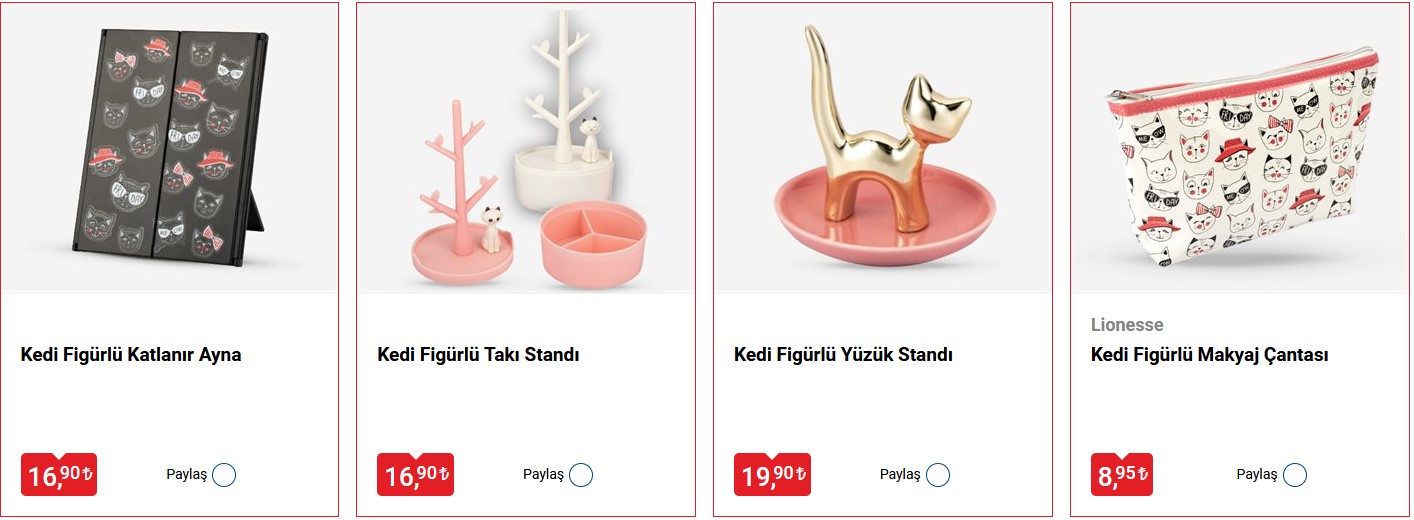Tick the Paylaş circle for Yüzük Standı
Viewport: 1414px width, 520px height.
938,475
